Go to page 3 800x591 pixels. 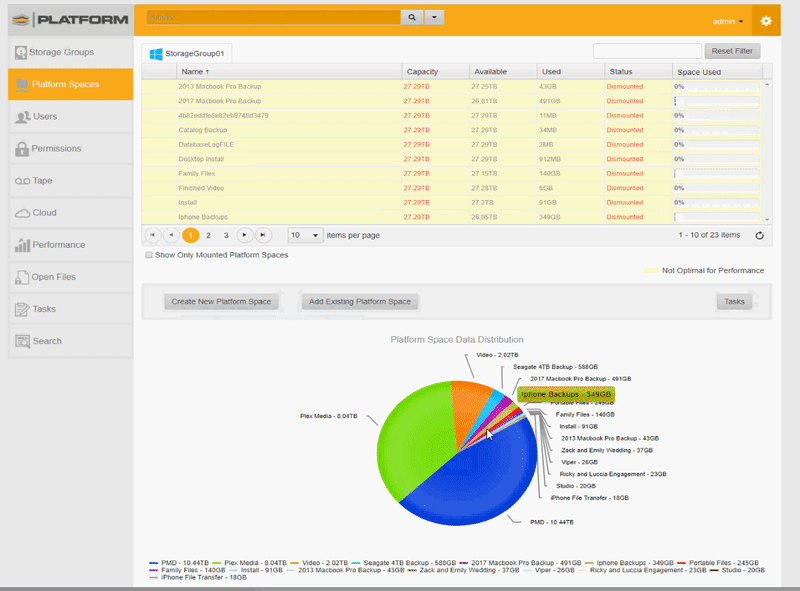pos(226,235)
